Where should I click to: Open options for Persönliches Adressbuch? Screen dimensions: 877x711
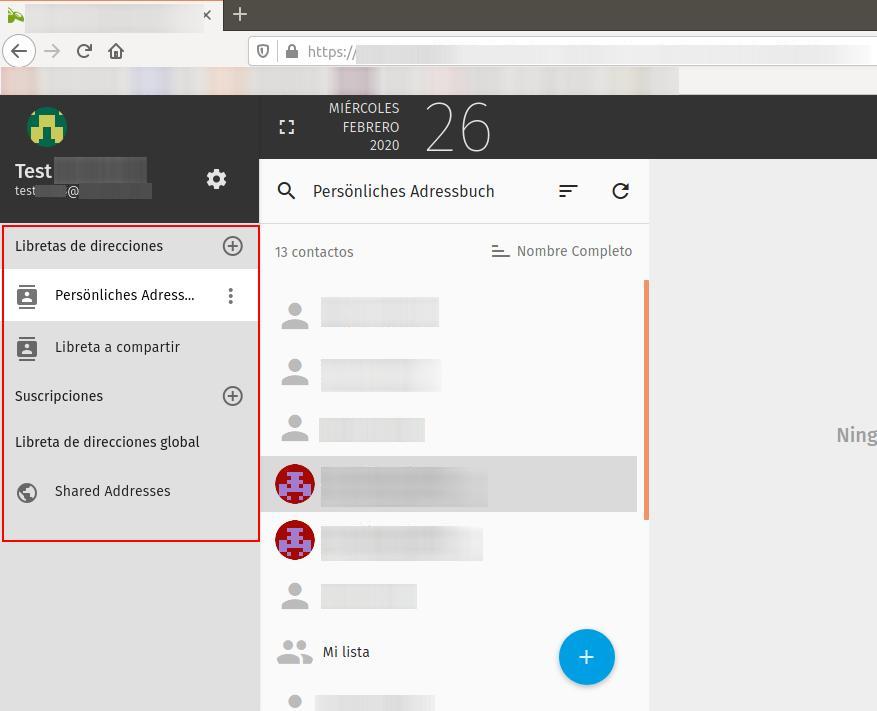[x=231, y=295]
